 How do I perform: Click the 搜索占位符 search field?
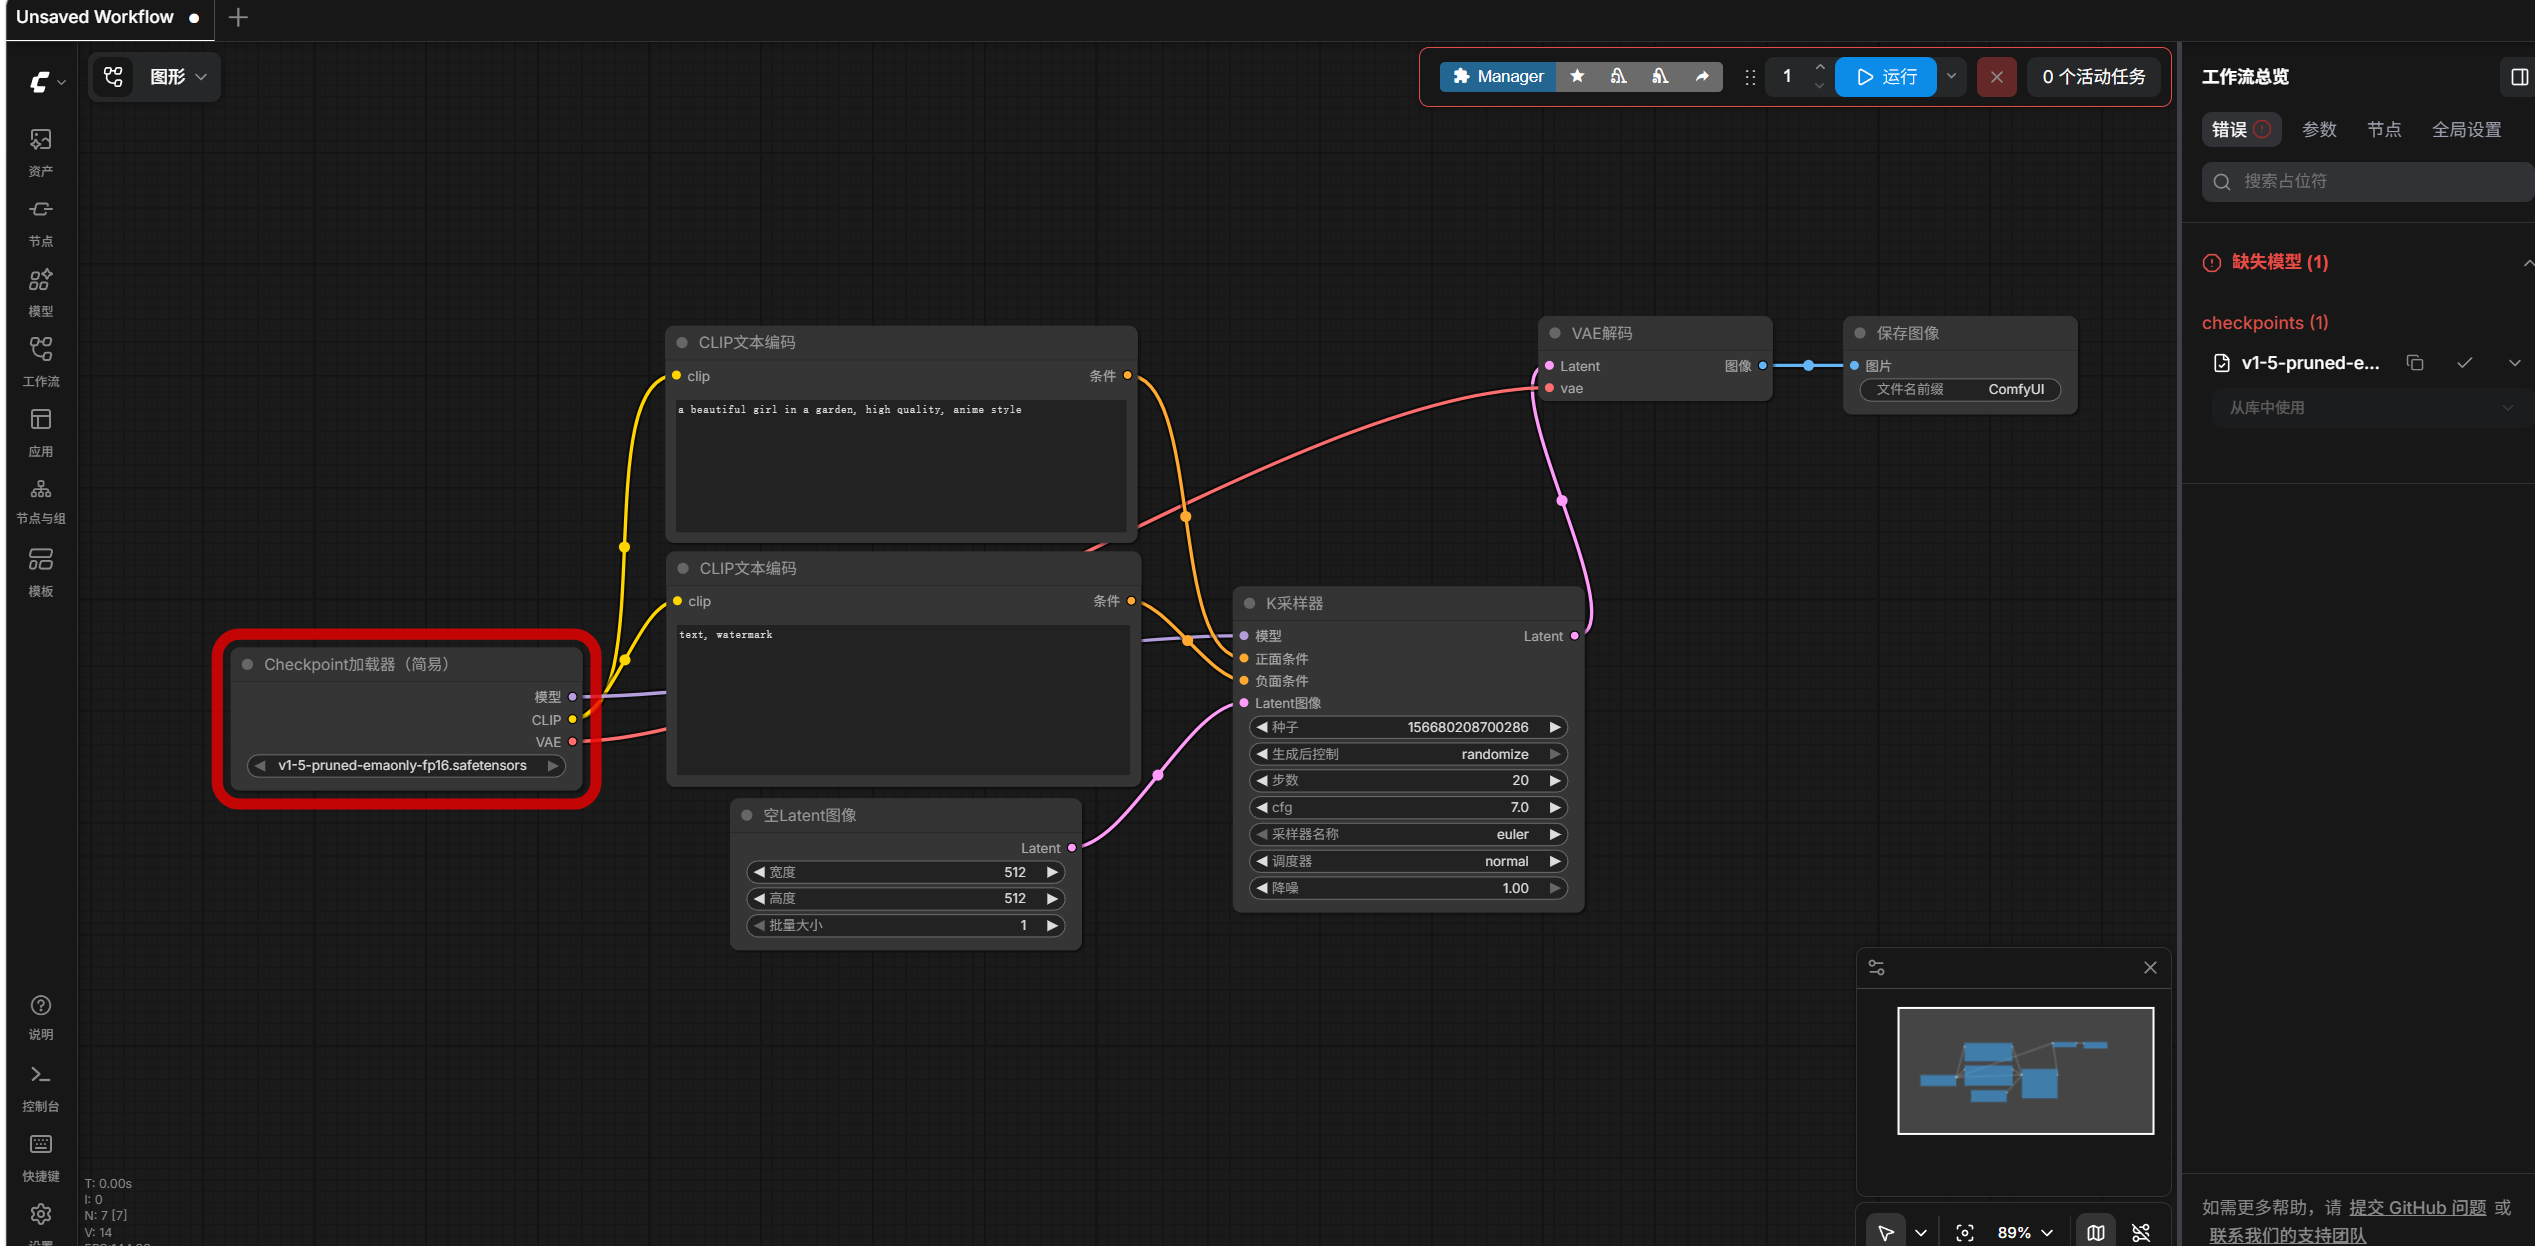[2368, 181]
